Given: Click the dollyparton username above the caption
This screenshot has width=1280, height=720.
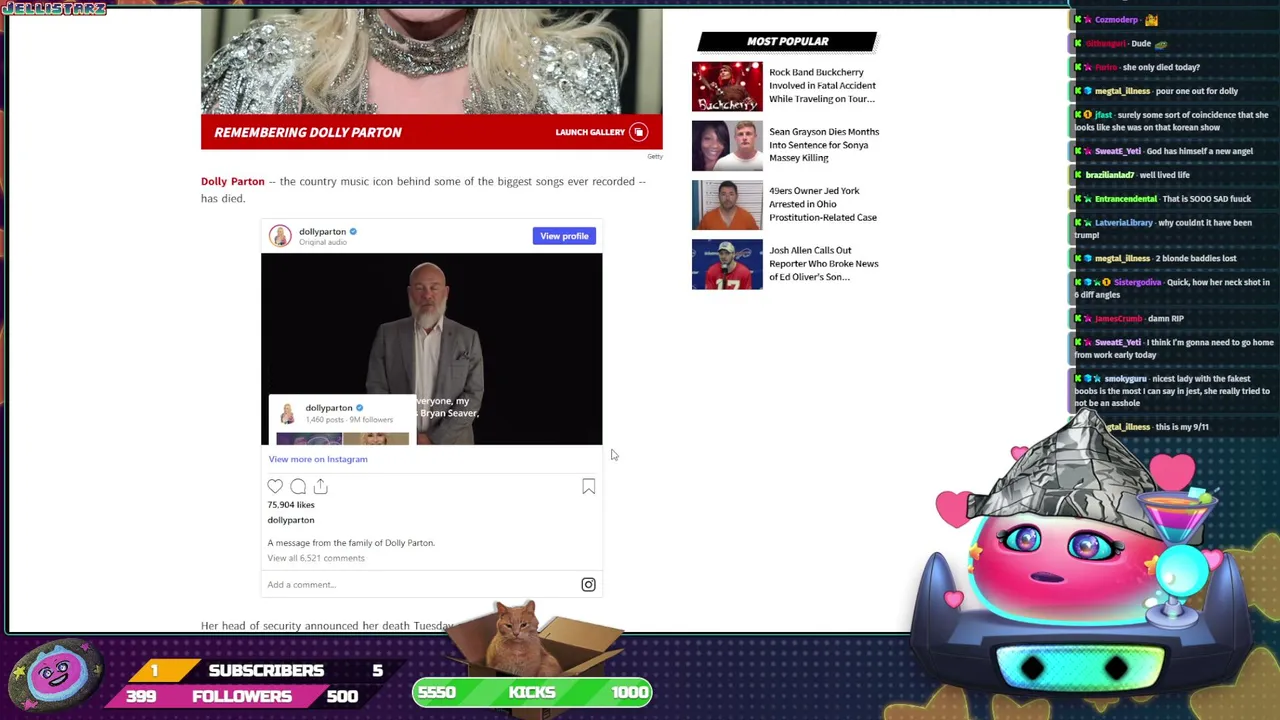Looking at the screenshot, I should [291, 520].
